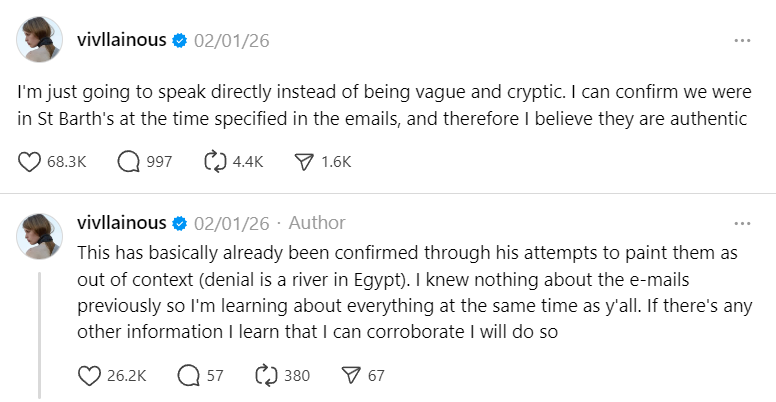
Task: Open comments on the Author reply
Action: tap(188, 376)
